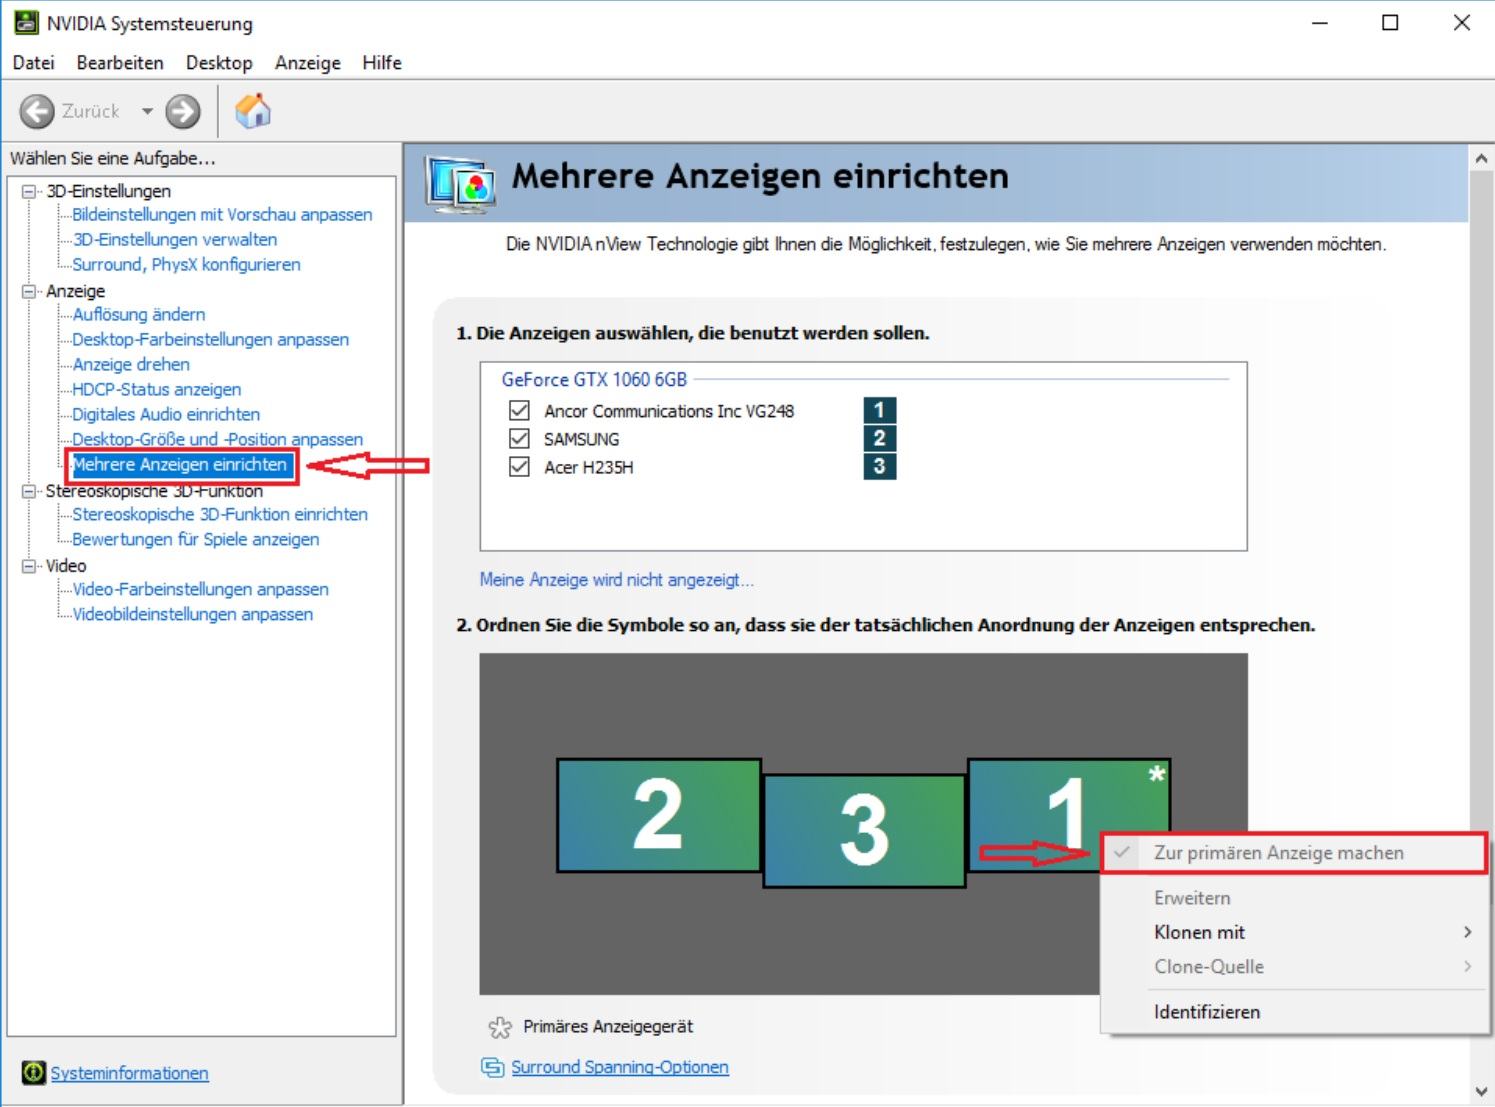
Task: Select Identifizieren in context menu
Action: (1294, 1012)
